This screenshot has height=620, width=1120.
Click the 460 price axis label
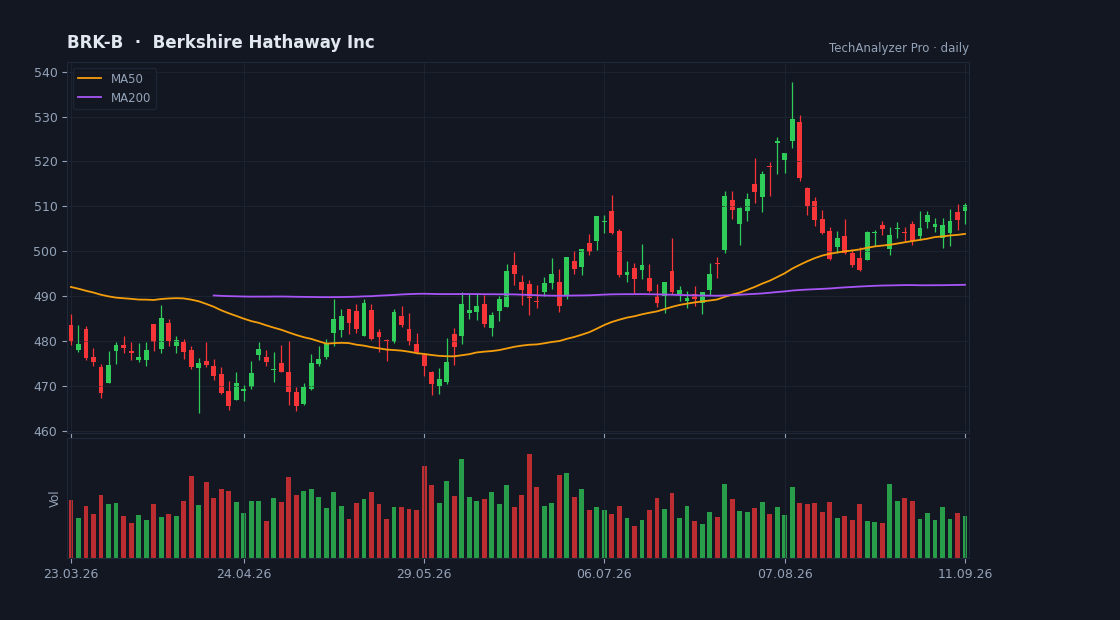click(46, 431)
